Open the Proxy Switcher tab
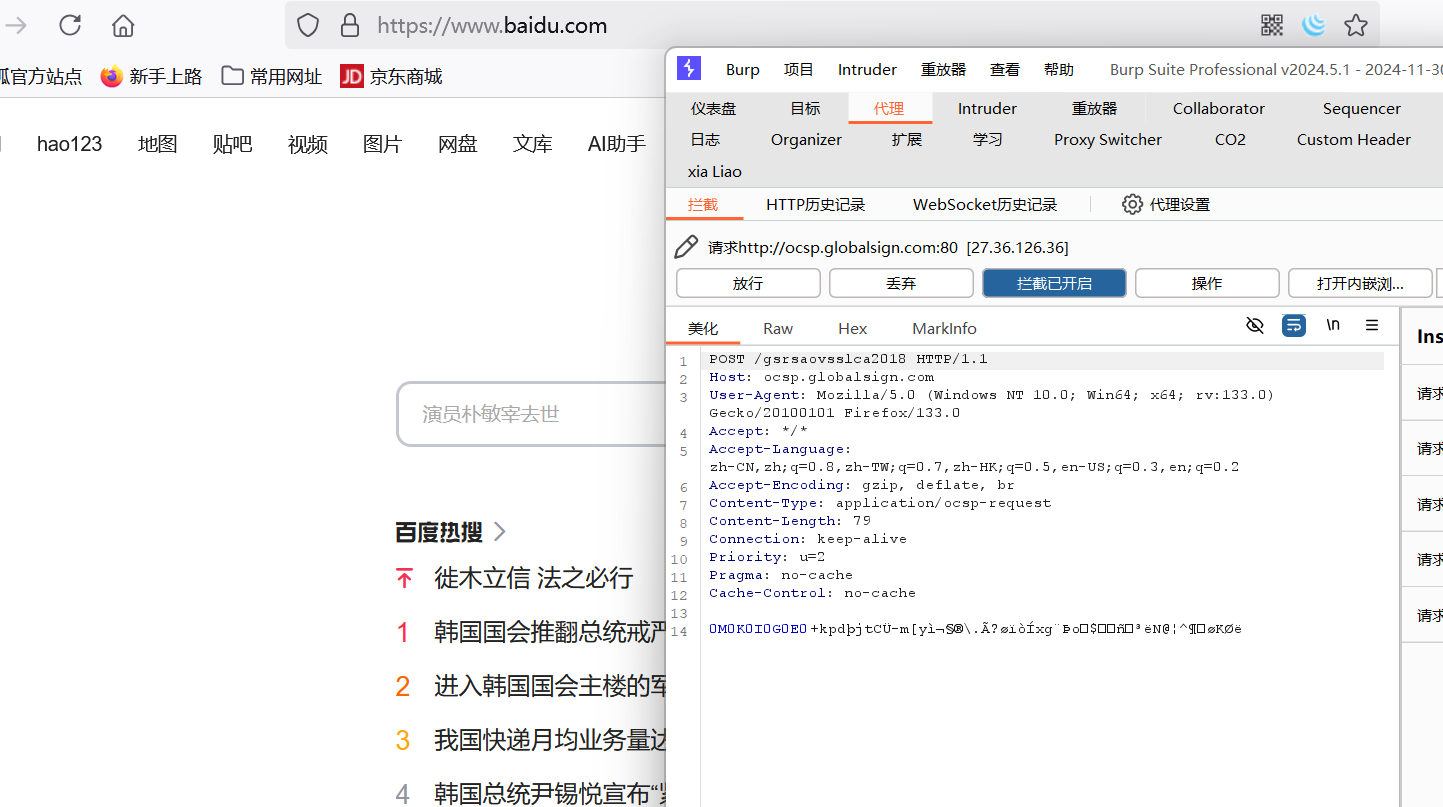The width and height of the screenshot is (1443, 807). pyautogui.click(x=1108, y=139)
